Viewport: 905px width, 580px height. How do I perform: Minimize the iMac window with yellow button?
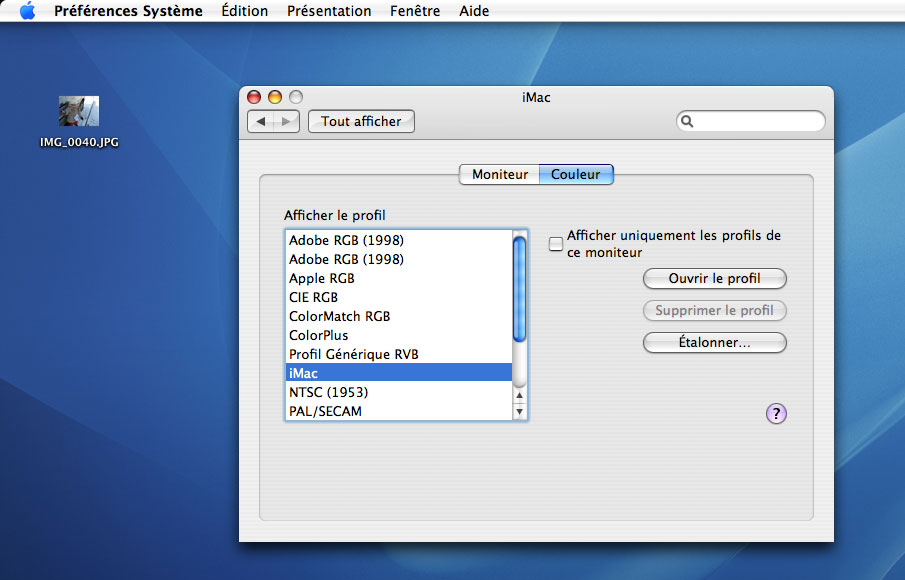click(275, 97)
